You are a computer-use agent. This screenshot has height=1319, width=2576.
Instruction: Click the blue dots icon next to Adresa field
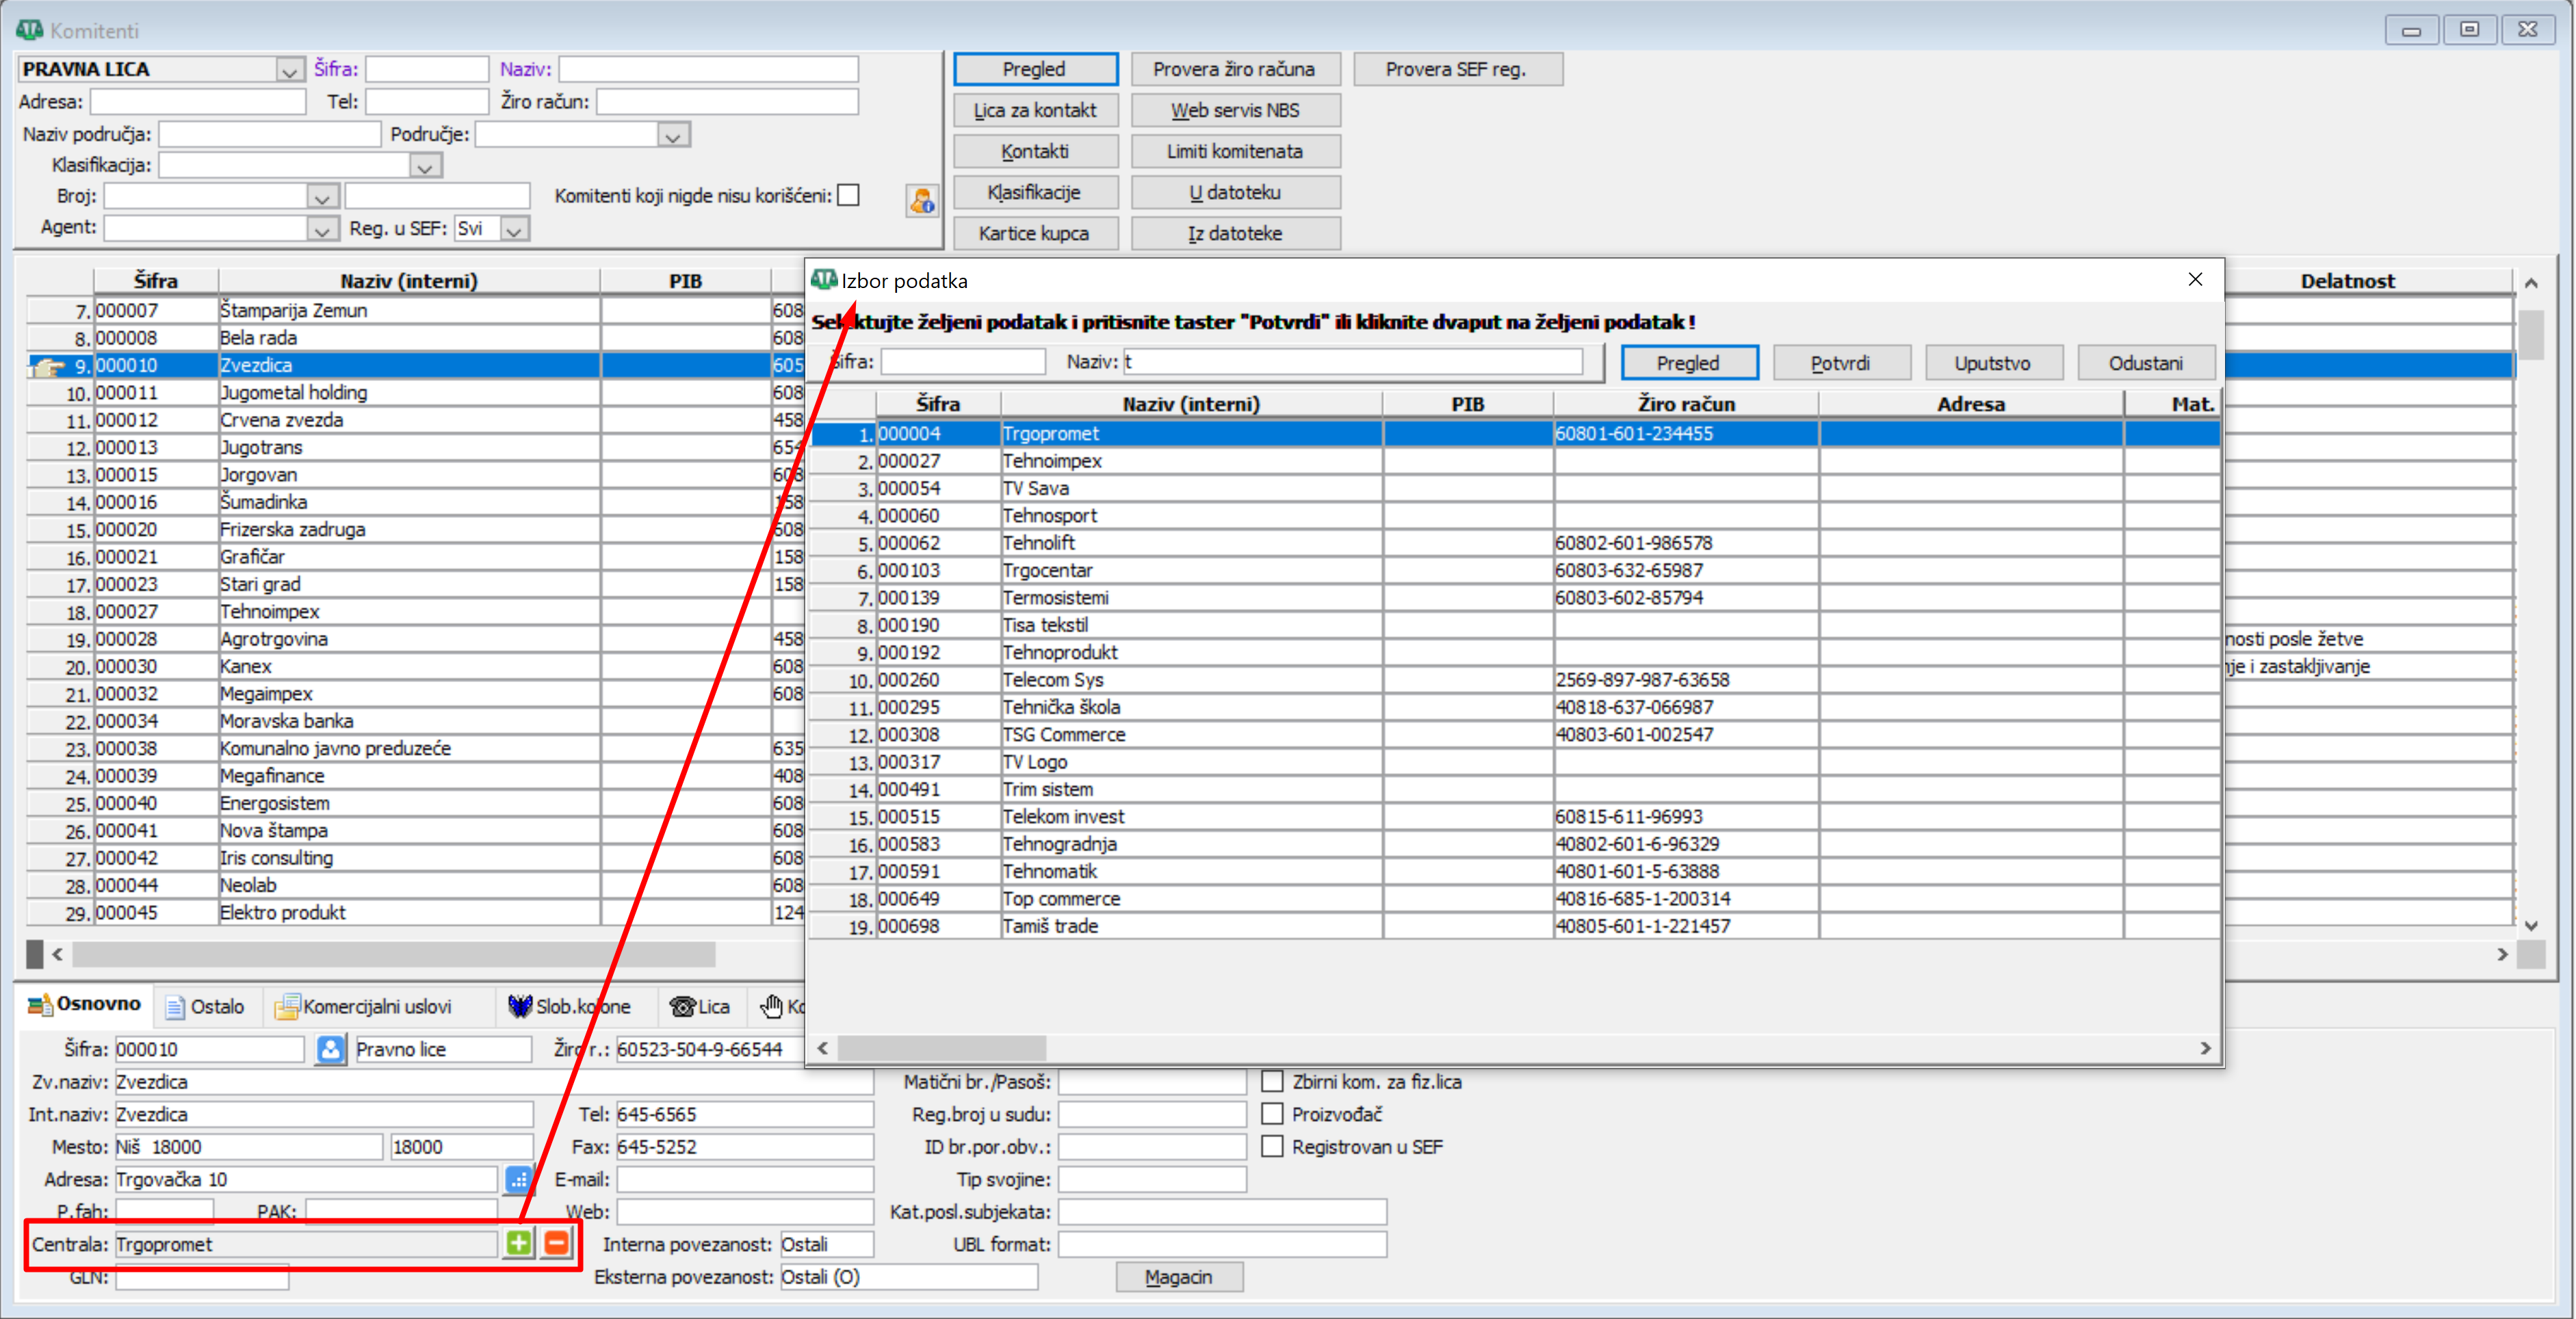pos(518,1179)
